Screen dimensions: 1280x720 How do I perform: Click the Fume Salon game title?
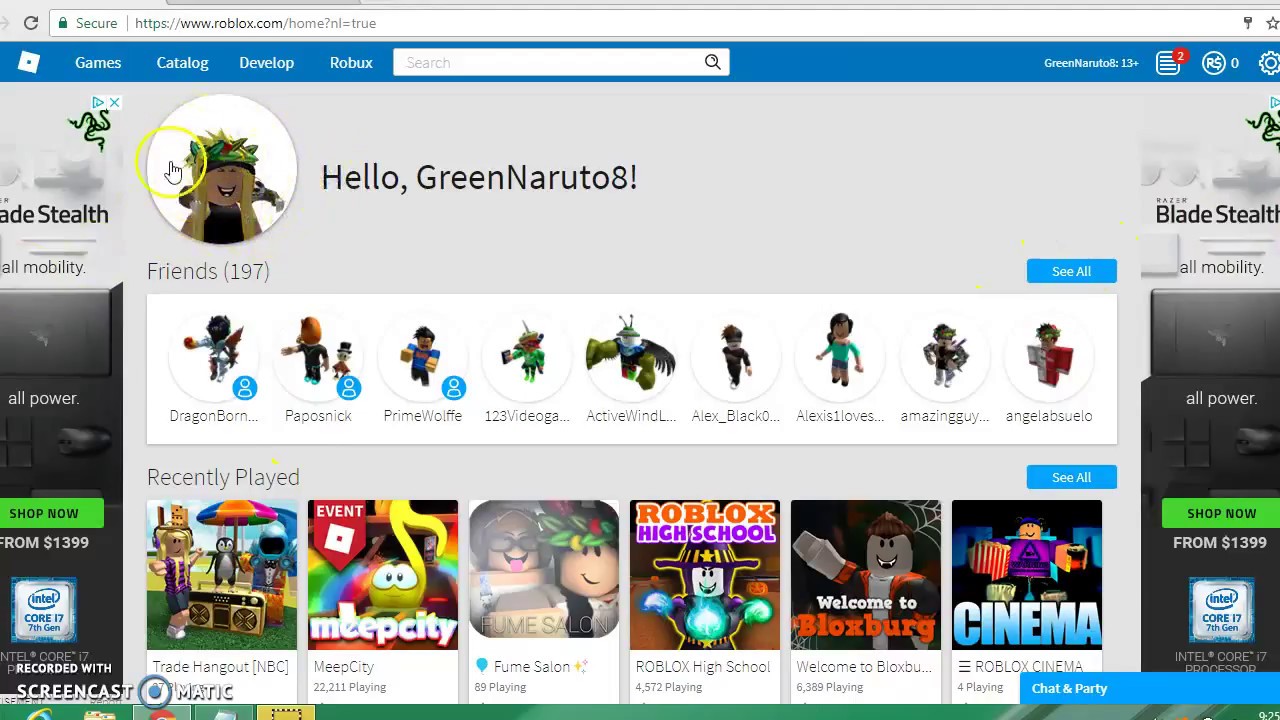point(532,667)
